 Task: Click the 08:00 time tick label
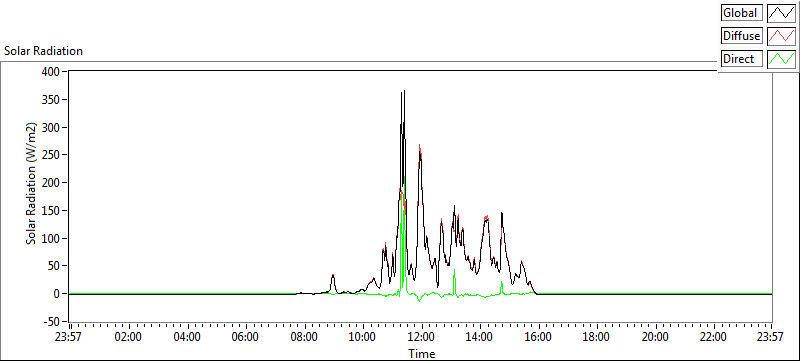tap(305, 337)
